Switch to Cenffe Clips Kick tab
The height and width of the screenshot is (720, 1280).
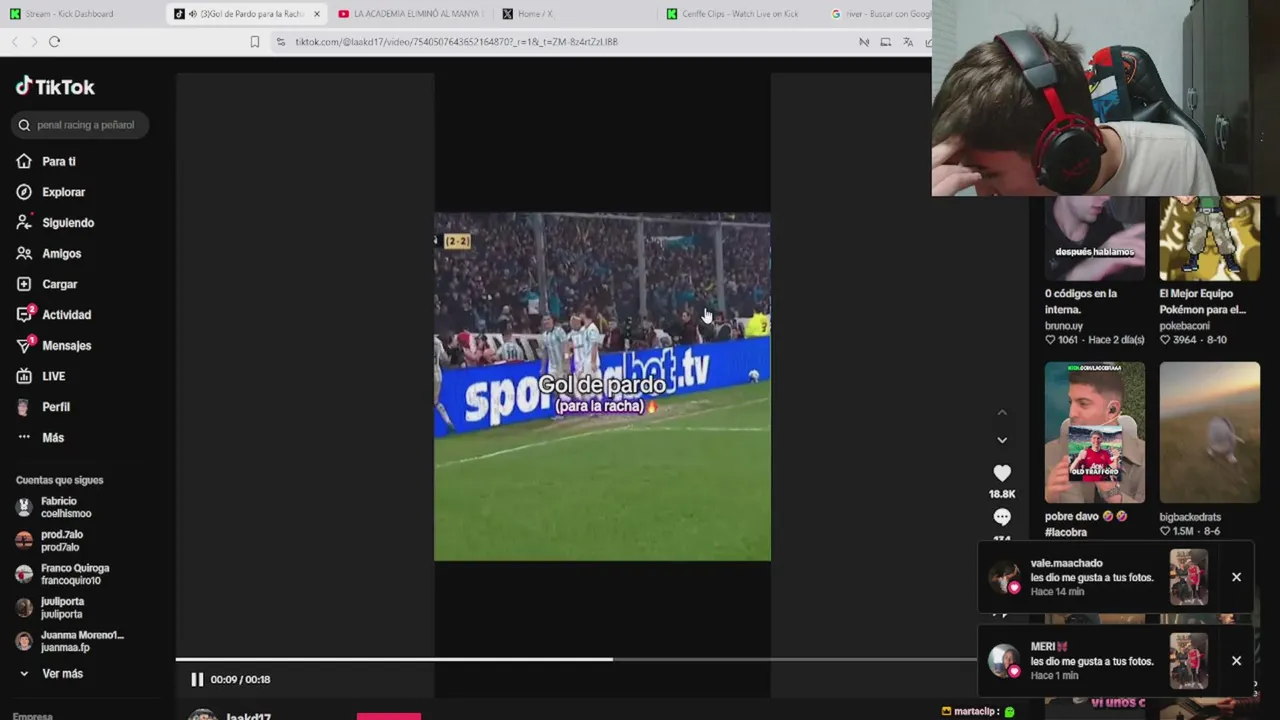740,14
